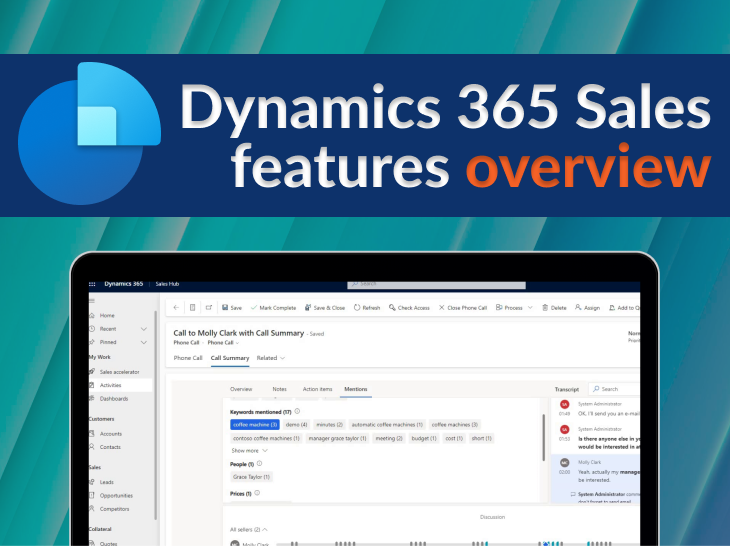The height and width of the screenshot is (546, 730).
Task: Select the Action items sub-tab
Action: point(318,389)
